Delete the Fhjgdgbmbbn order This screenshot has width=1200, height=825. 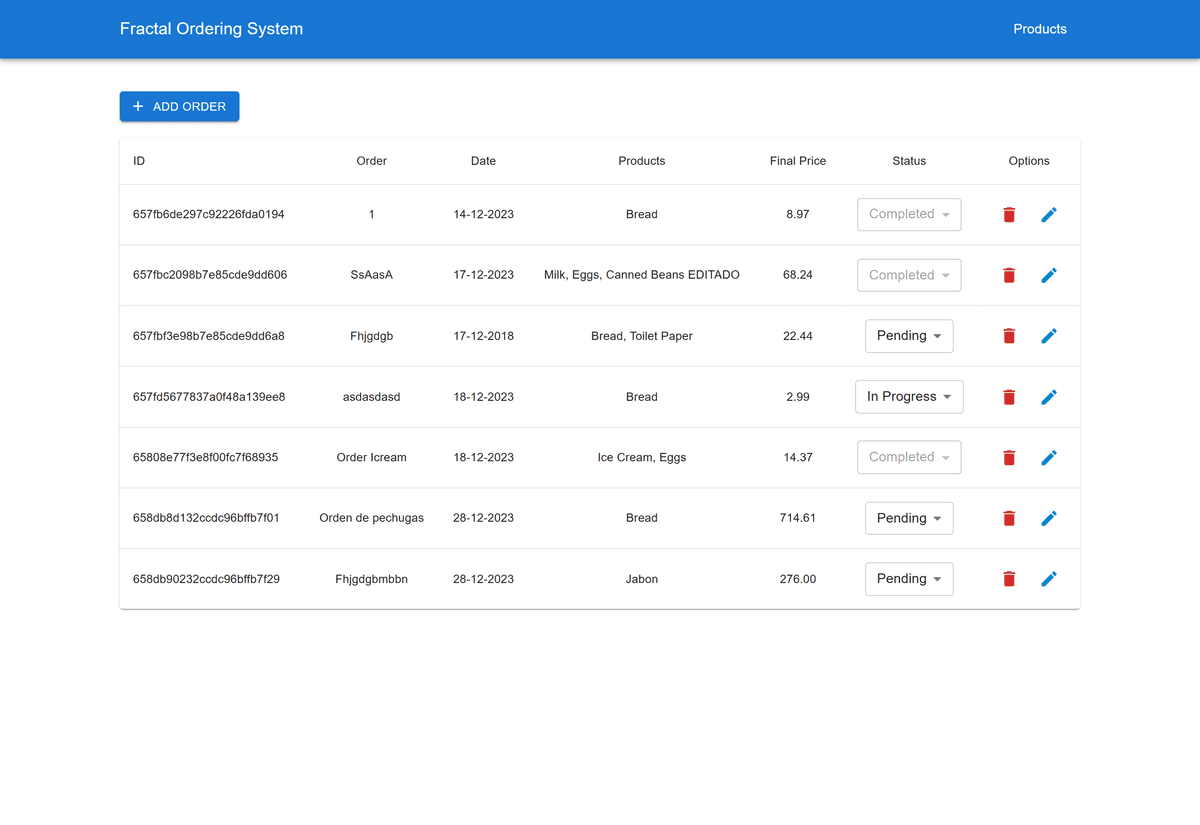point(1009,579)
